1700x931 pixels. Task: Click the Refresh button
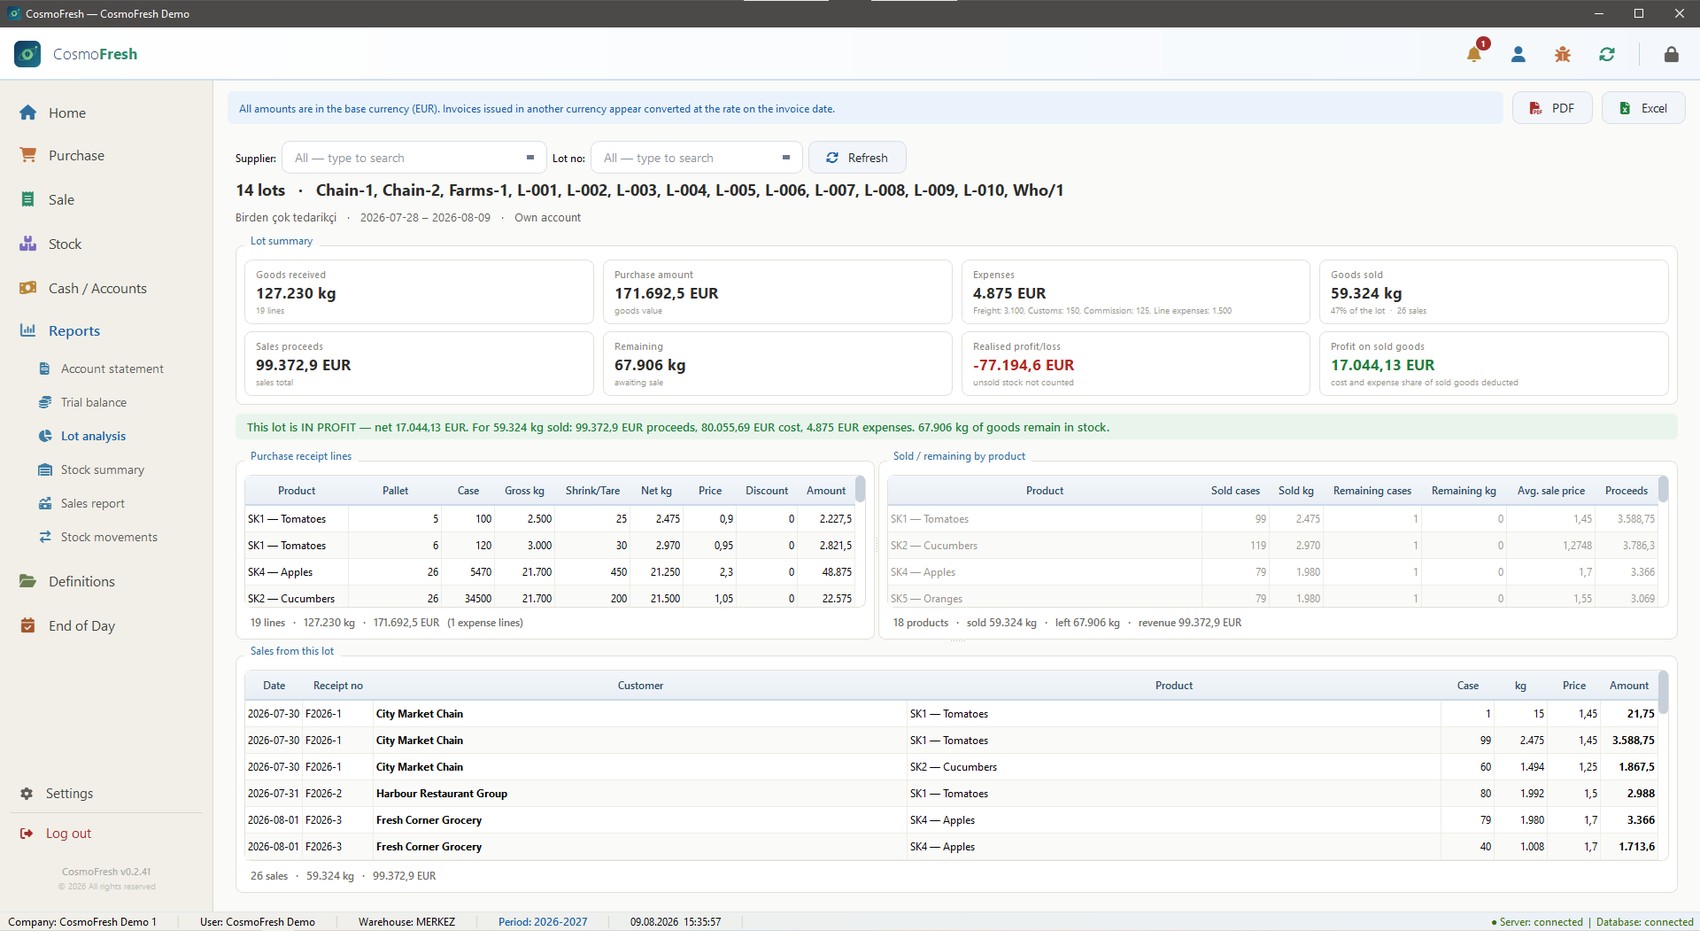click(x=857, y=158)
